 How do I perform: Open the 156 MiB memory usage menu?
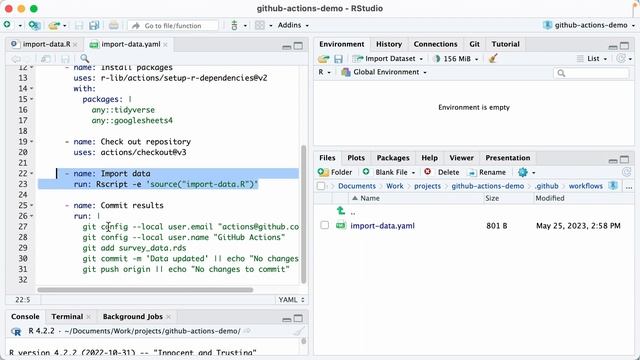tap(456, 59)
